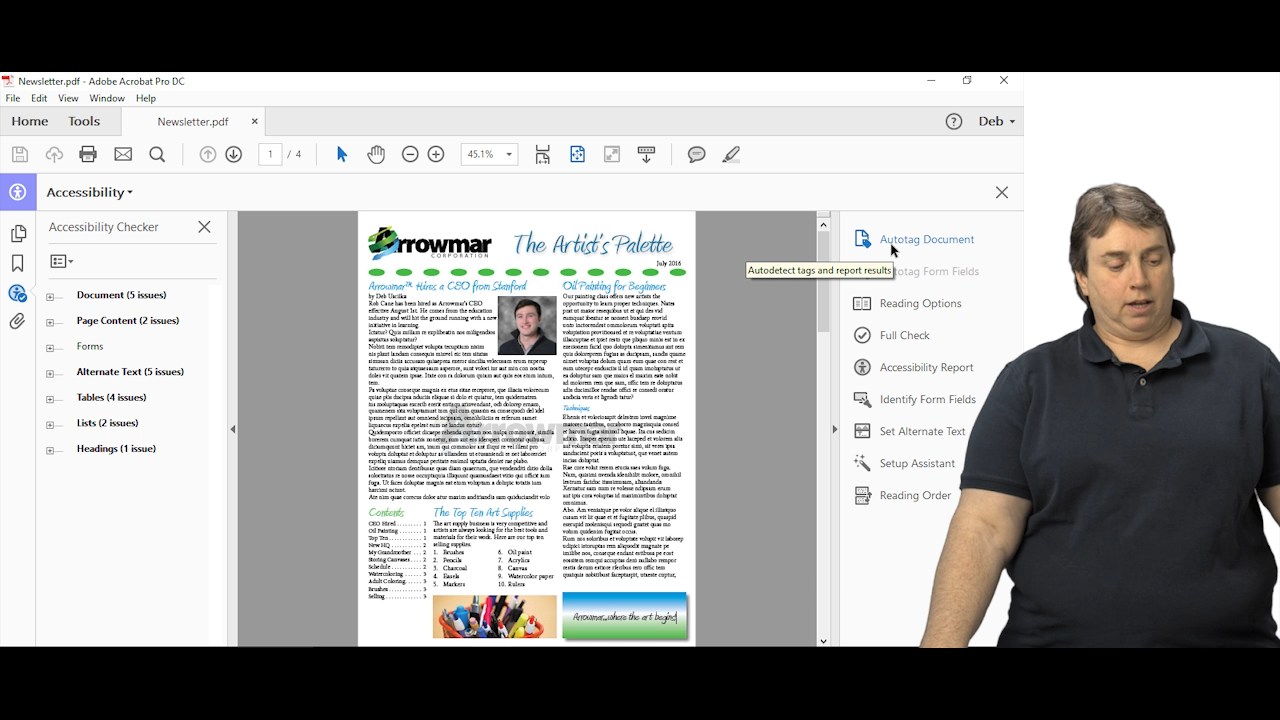Go to next page arrow
Screen dimensions: 1280x720
click(x=234, y=154)
